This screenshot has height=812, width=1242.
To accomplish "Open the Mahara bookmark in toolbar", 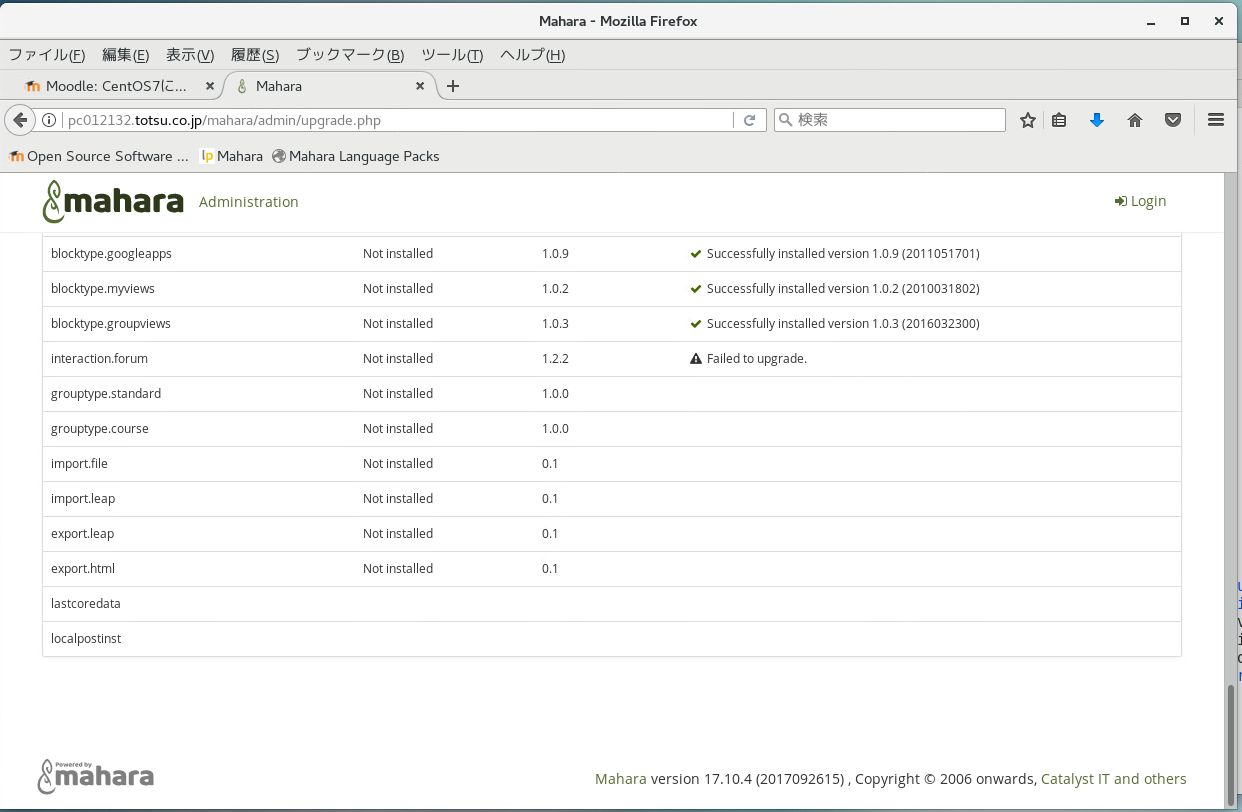I will click(231, 156).
